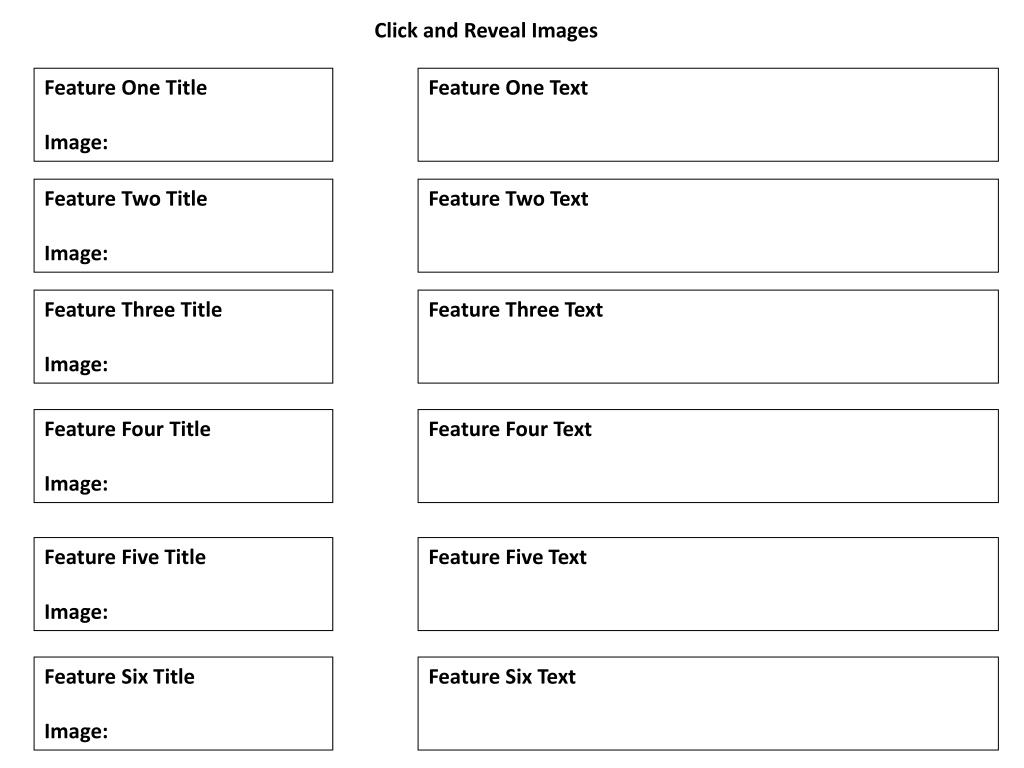Click the 'Image:' label under Feature Three Title
The height and width of the screenshot is (768, 1024).
(x=76, y=365)
